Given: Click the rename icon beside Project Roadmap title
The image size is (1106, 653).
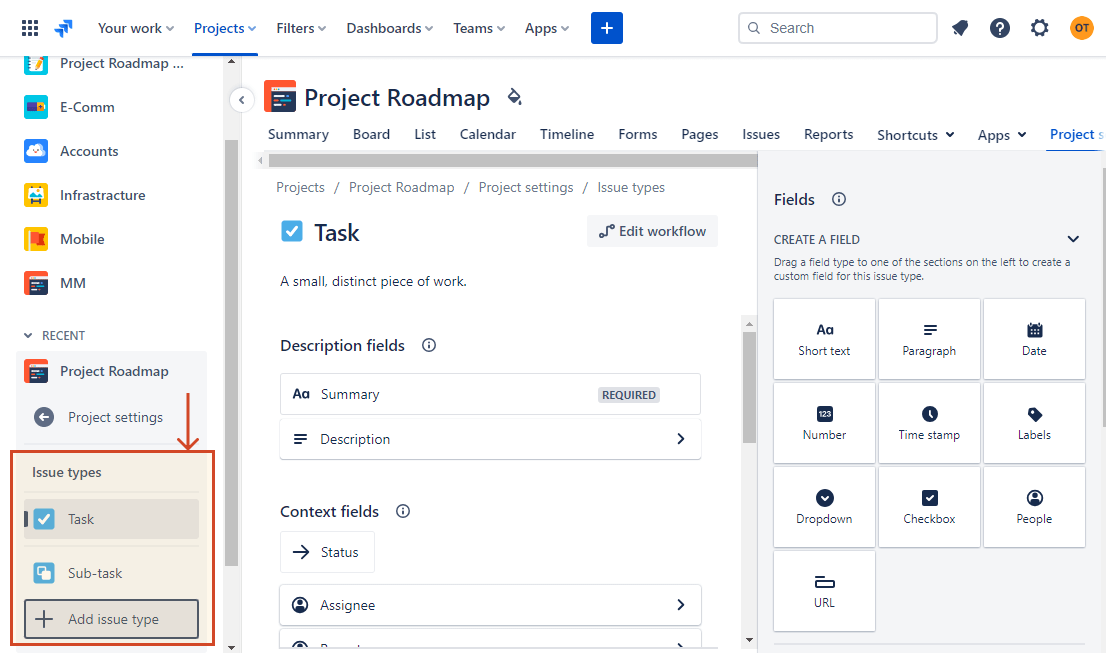Looking at the screenshot, I should click(514, 97).
